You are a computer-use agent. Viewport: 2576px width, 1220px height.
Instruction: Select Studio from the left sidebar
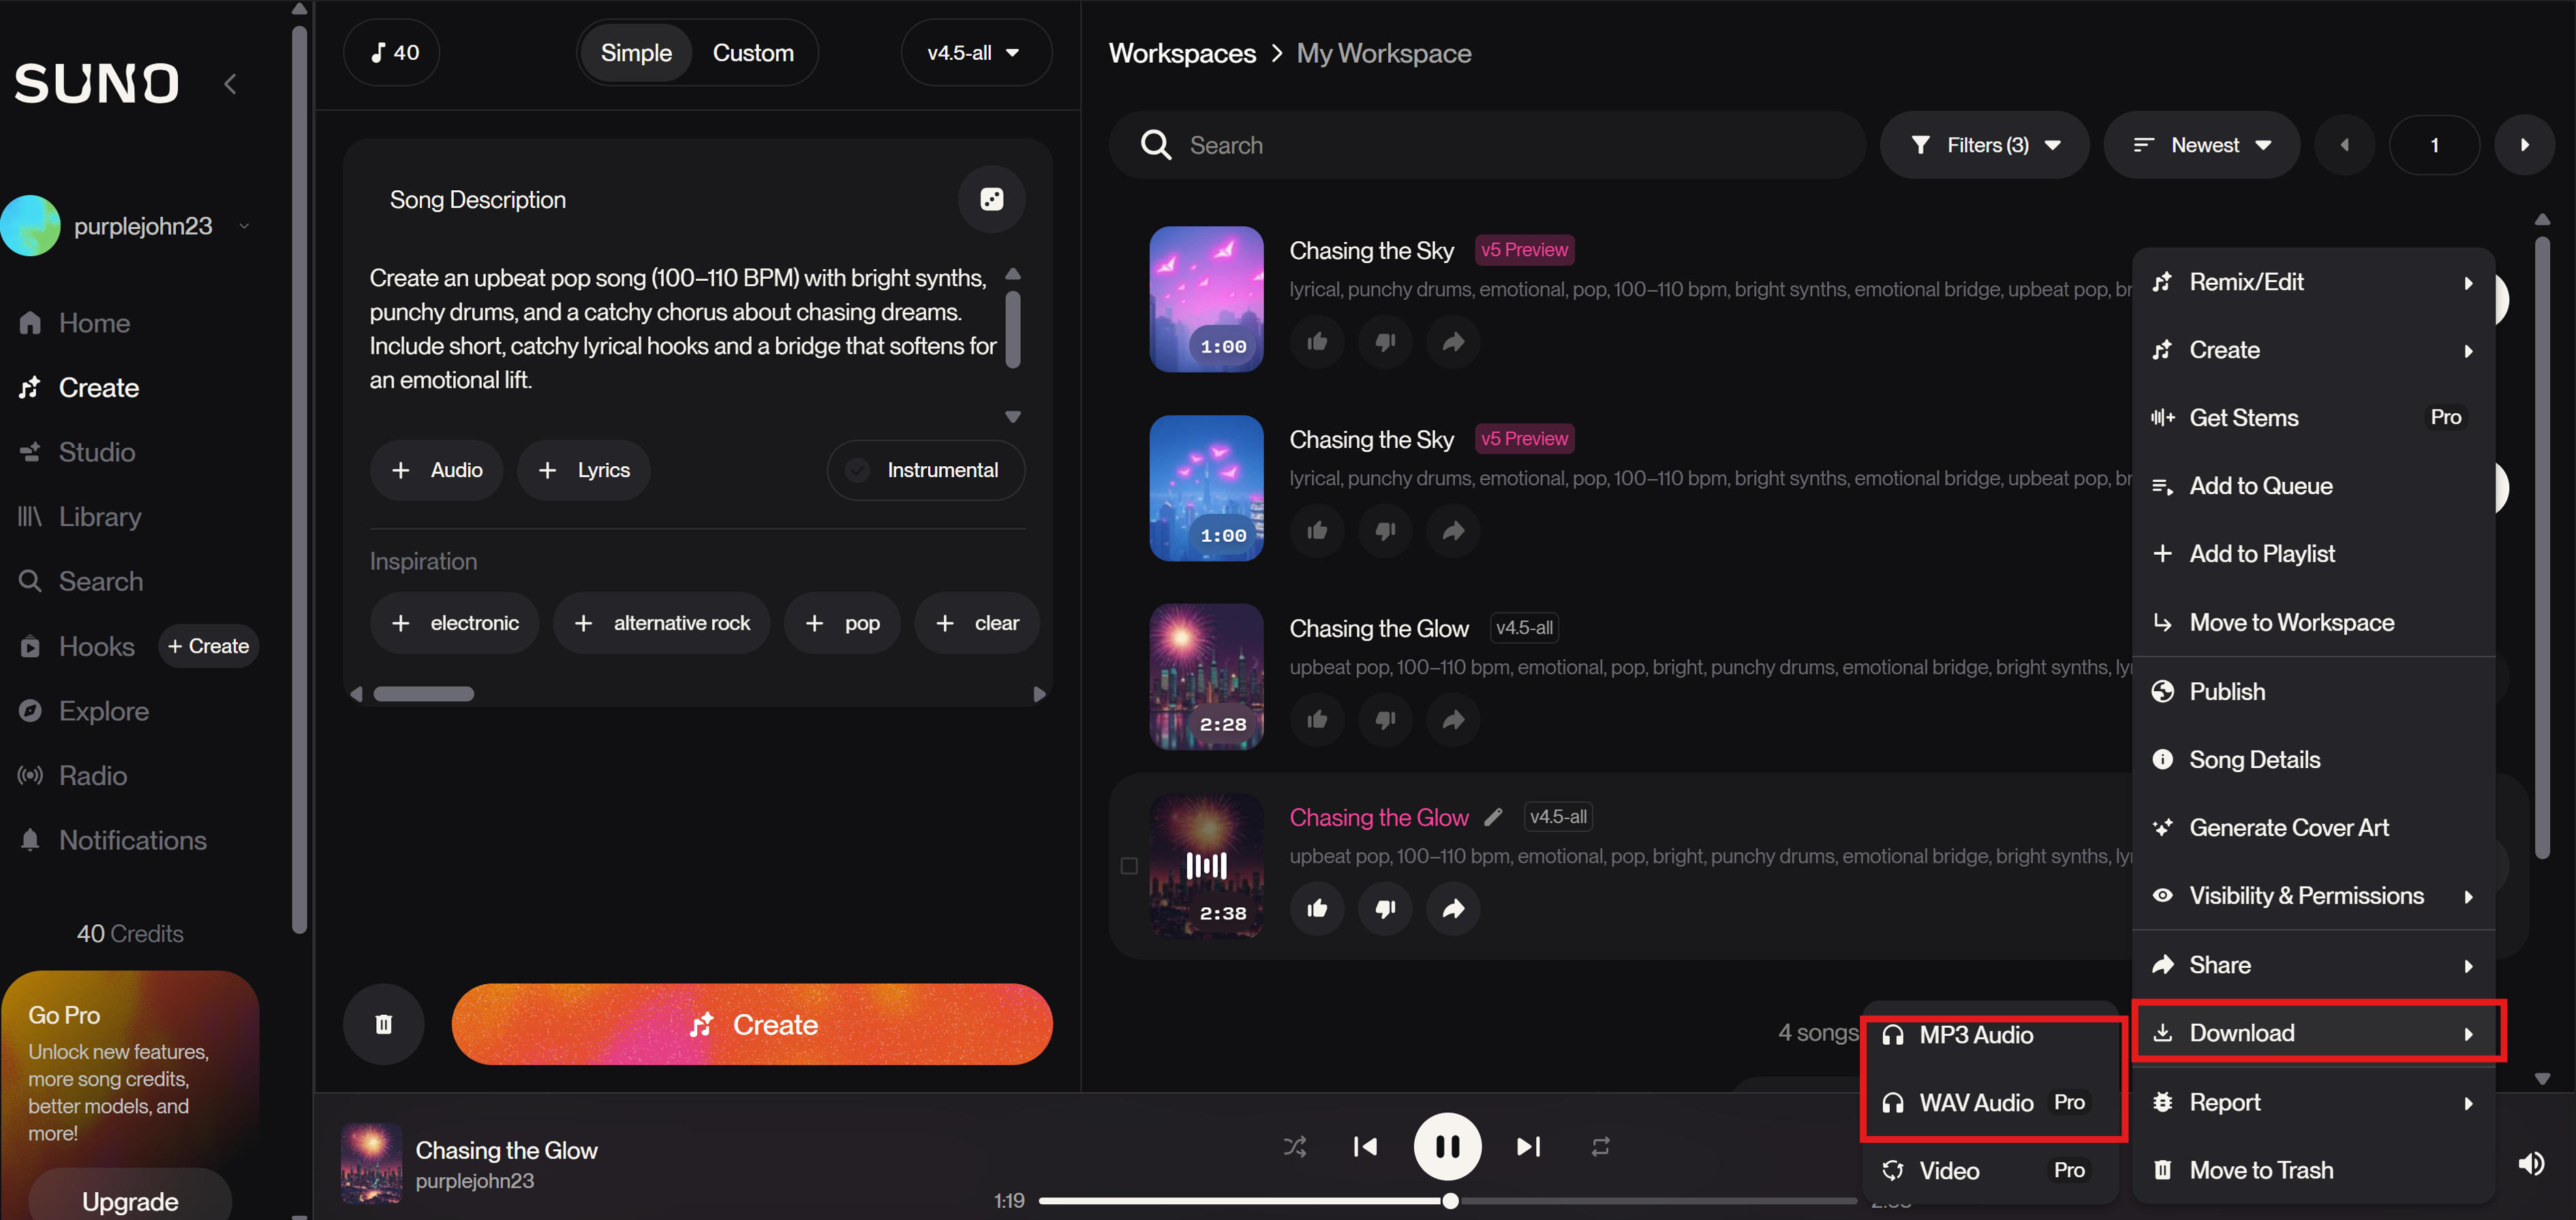point(96,451)
